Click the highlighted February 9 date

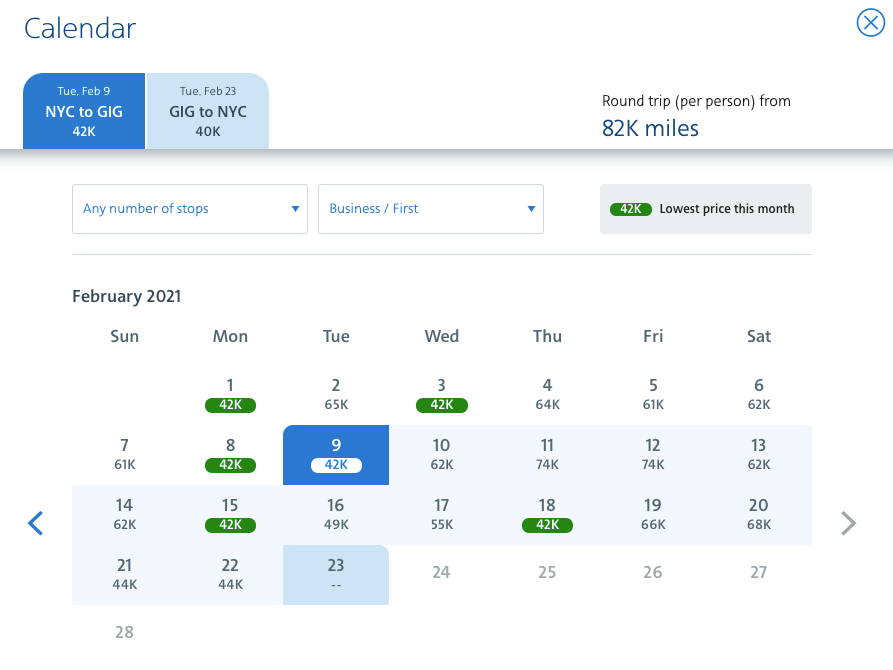tap(336, 454)
